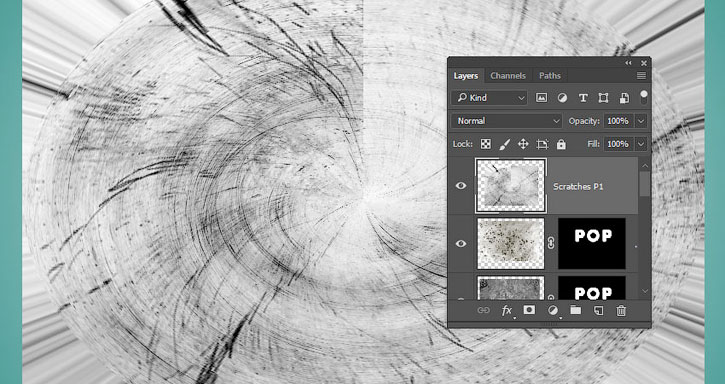
Task: Delete the selected layer
Action: click(621, 310)
